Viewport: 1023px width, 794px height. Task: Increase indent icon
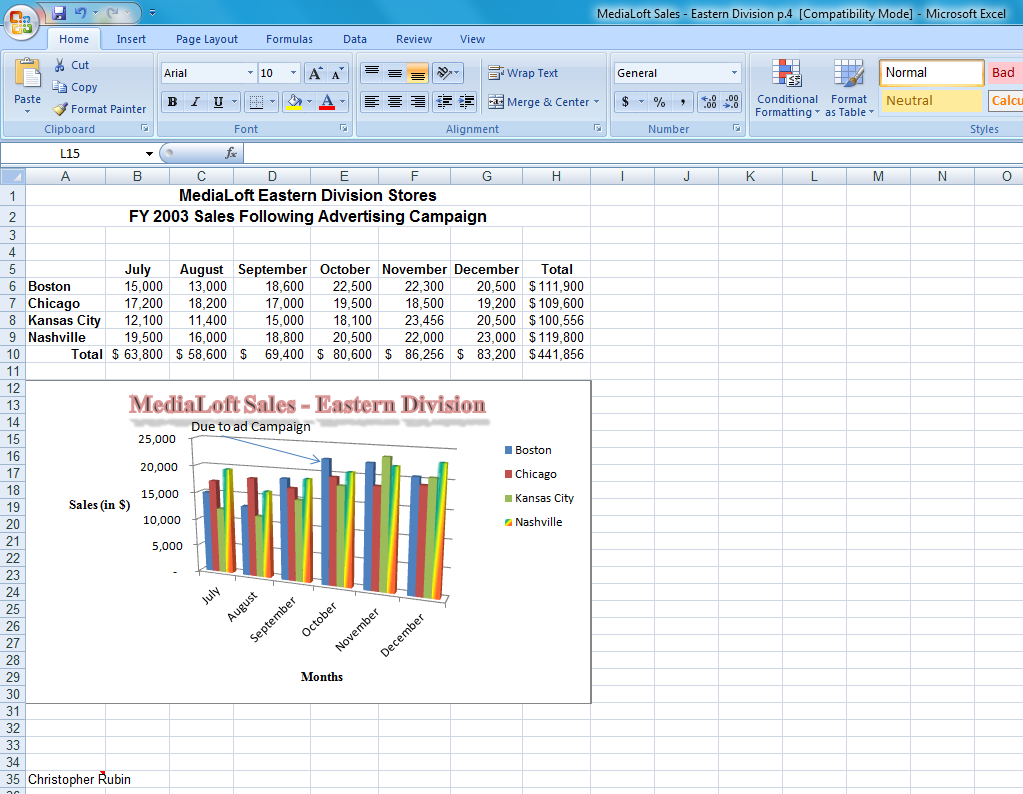pyautogui.click(x=467, y=102)
